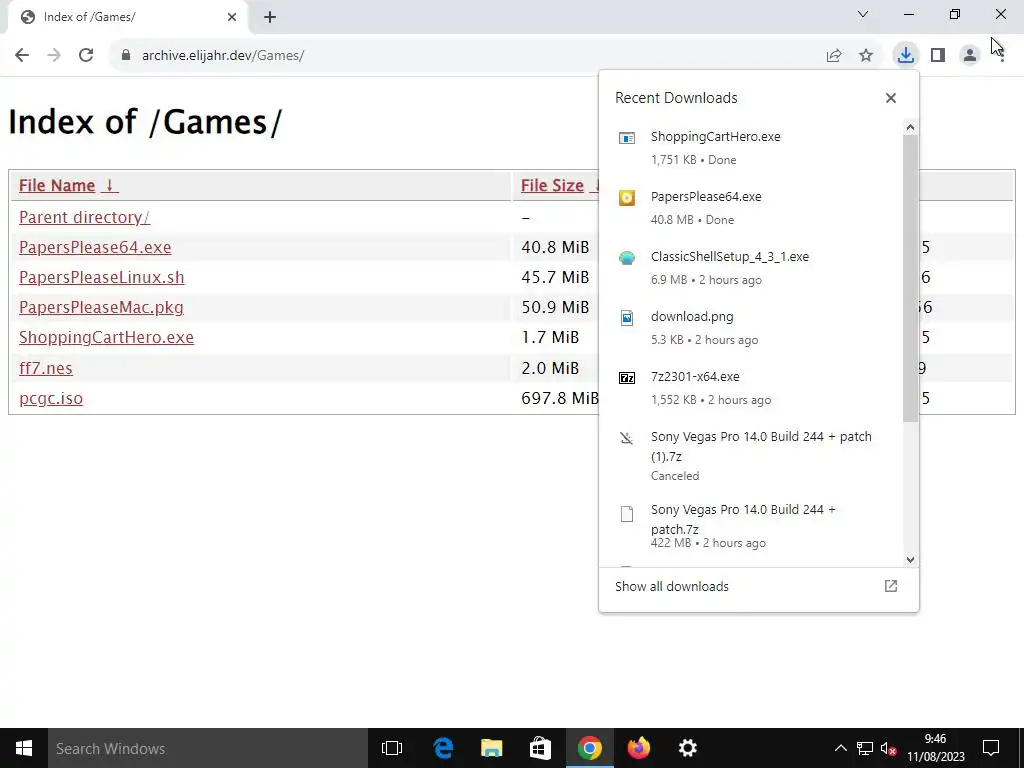Viewport: 1024px width, 768px height.
Task: Reload the Index of /Games/ page
Action: tap(86, 56)
